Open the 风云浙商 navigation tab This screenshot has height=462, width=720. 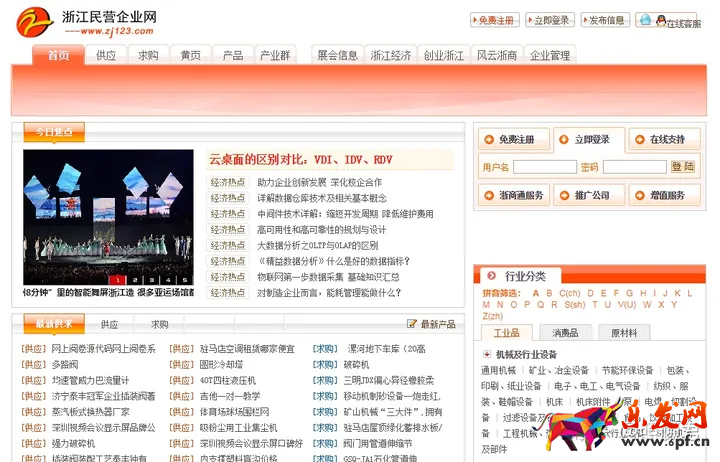(x=497, y=56)
